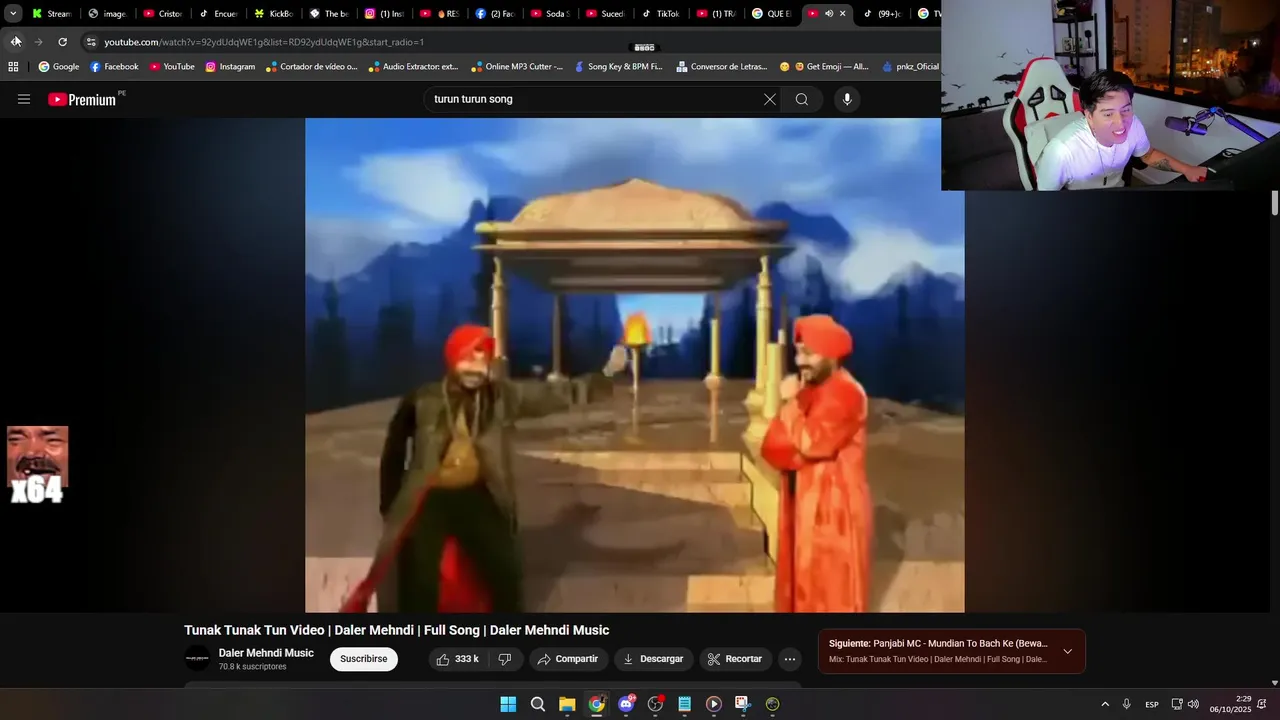Click the browser back arrow
The width and height of the screenshot is (1280, 720).
click(x=15, y=42)
